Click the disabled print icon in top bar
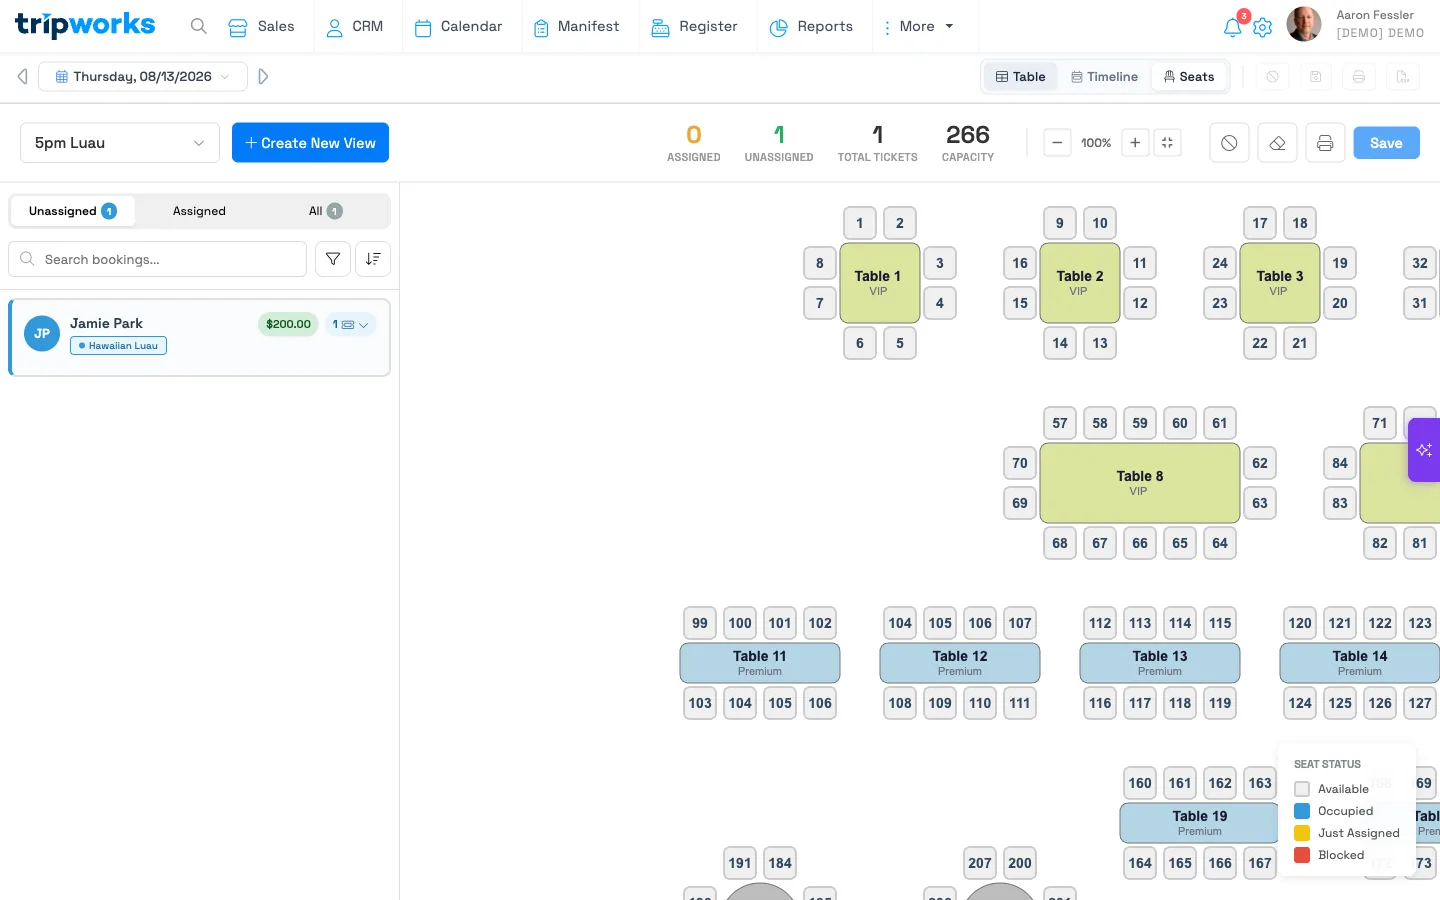1440x900 pixels. point(1359,77)
